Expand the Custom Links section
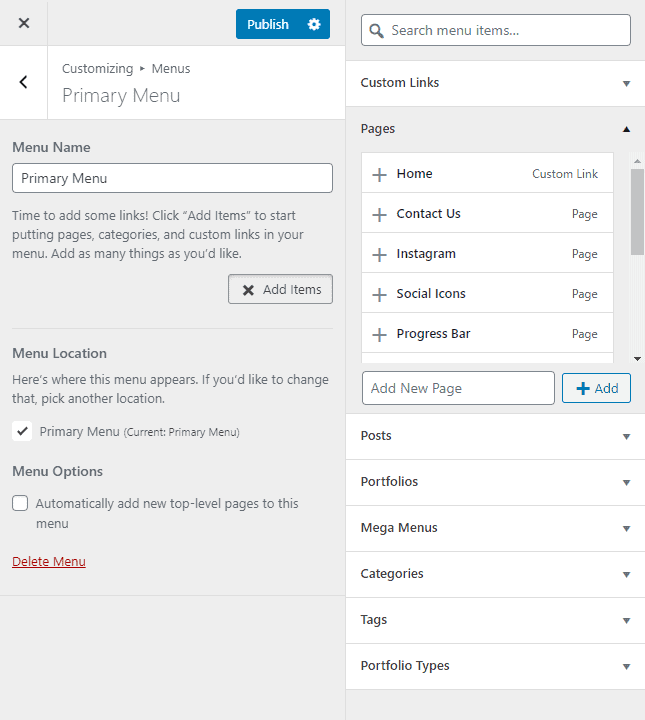This screenshot has width=645, height=720. (495, 83)
